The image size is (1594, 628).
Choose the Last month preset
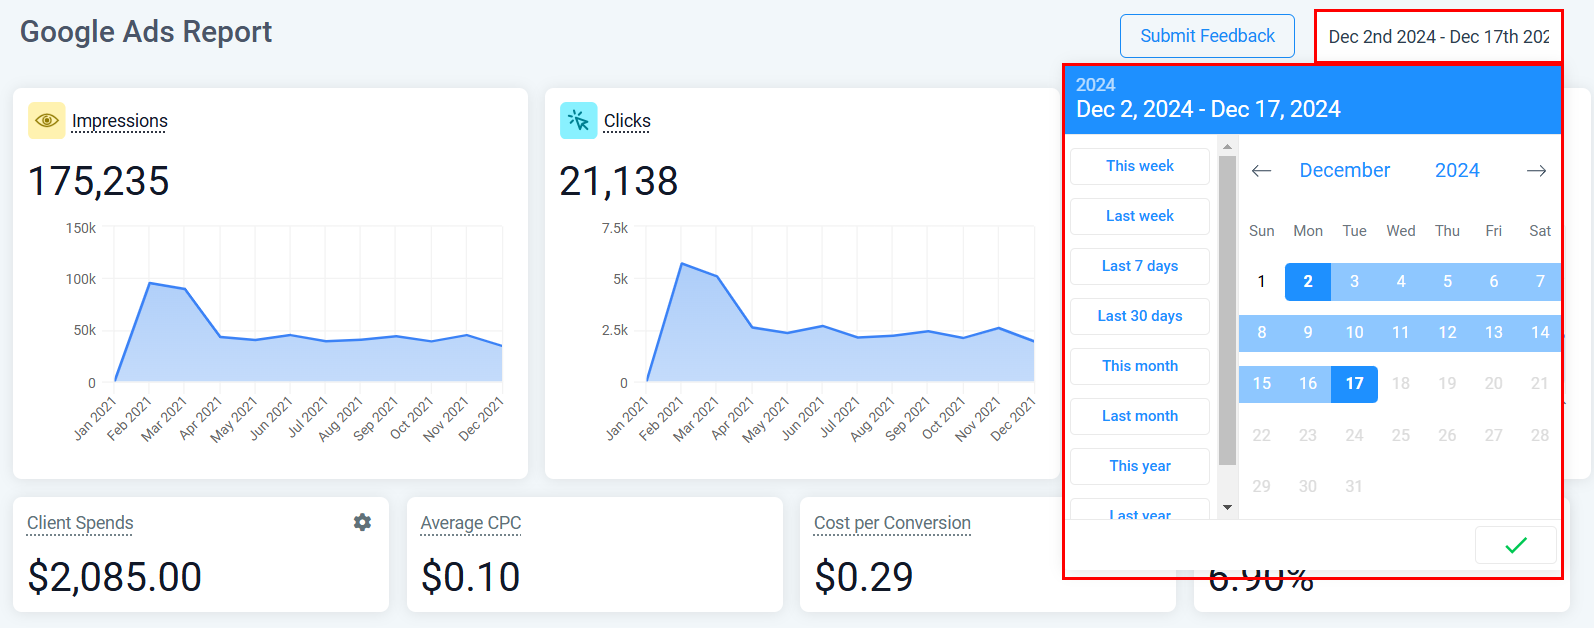tap(1139, 416)
